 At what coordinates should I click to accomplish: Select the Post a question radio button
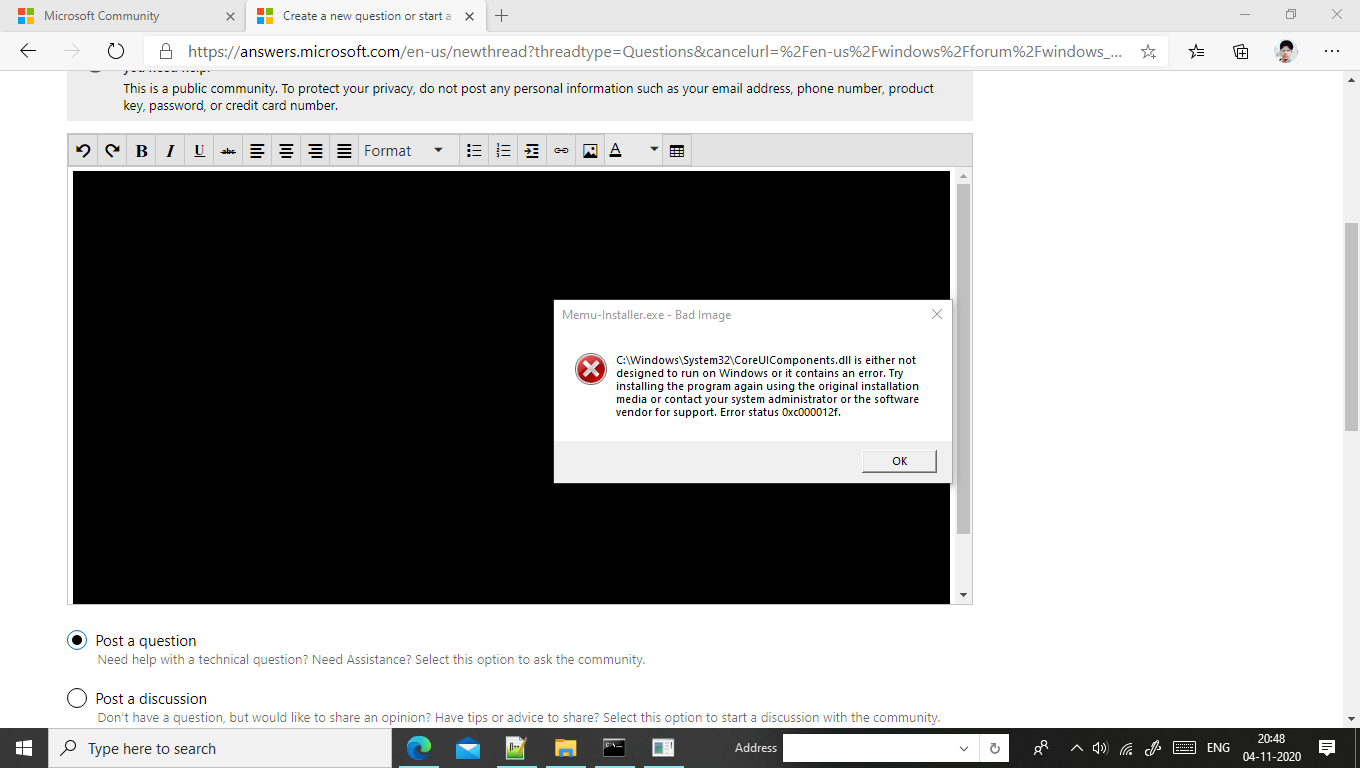[x=77, y=640]
